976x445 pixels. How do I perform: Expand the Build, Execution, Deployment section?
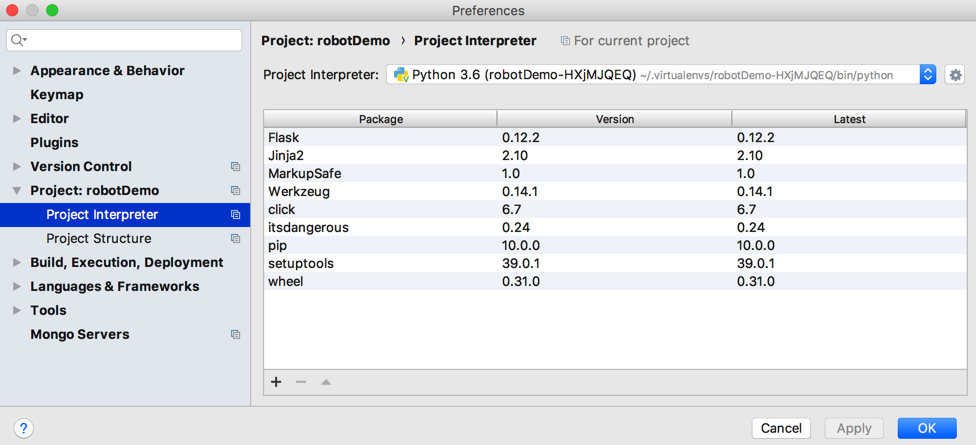click(17, 263)
